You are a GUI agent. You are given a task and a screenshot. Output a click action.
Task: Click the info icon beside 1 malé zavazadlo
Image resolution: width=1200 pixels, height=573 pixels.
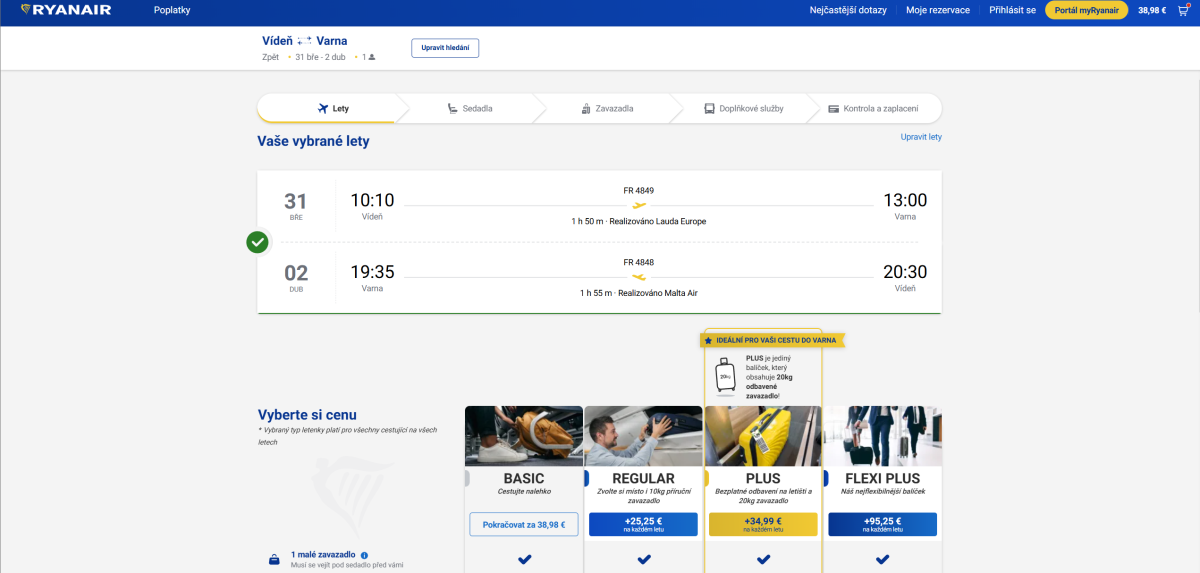[x=364, y=555]
